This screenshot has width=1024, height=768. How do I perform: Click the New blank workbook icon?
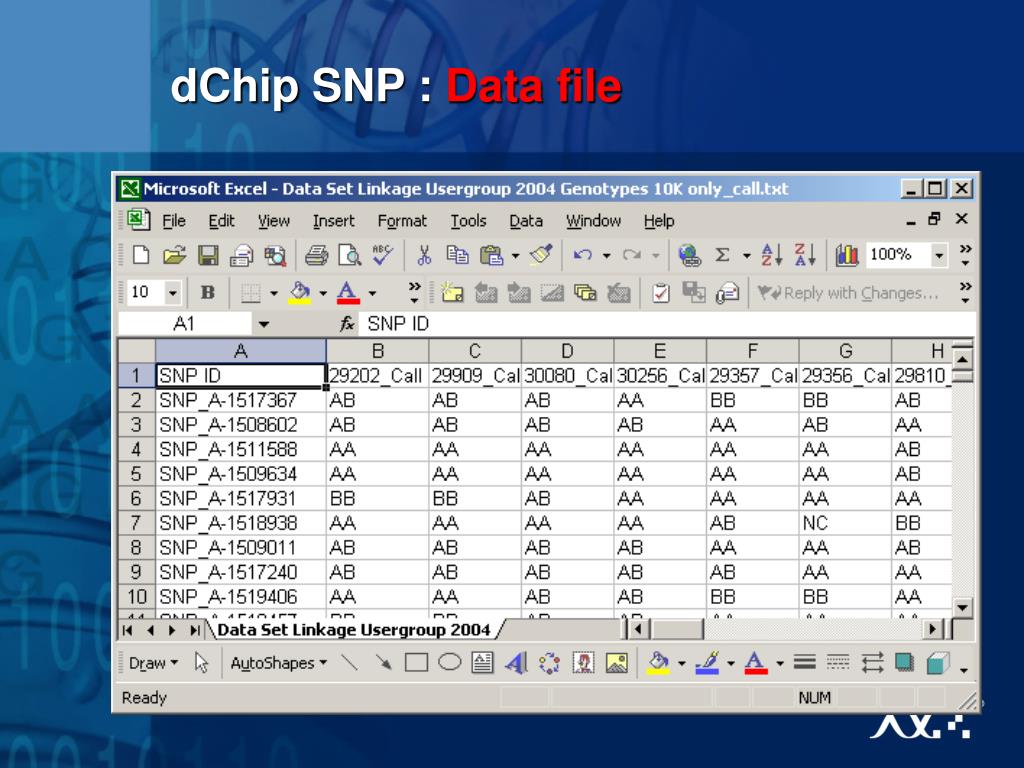pyautogui.click(x=141, y=255)
